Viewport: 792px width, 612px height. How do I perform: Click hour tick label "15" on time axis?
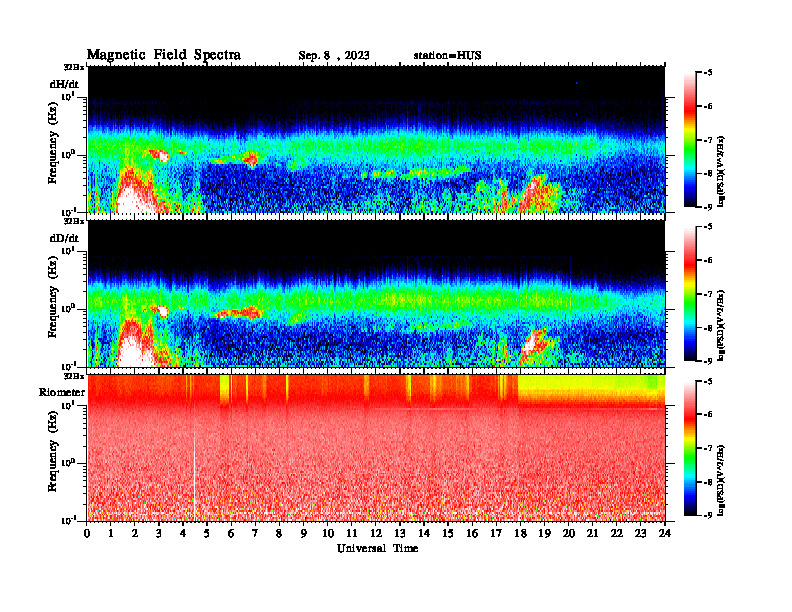pyautogui.click(x=448, y=533)
